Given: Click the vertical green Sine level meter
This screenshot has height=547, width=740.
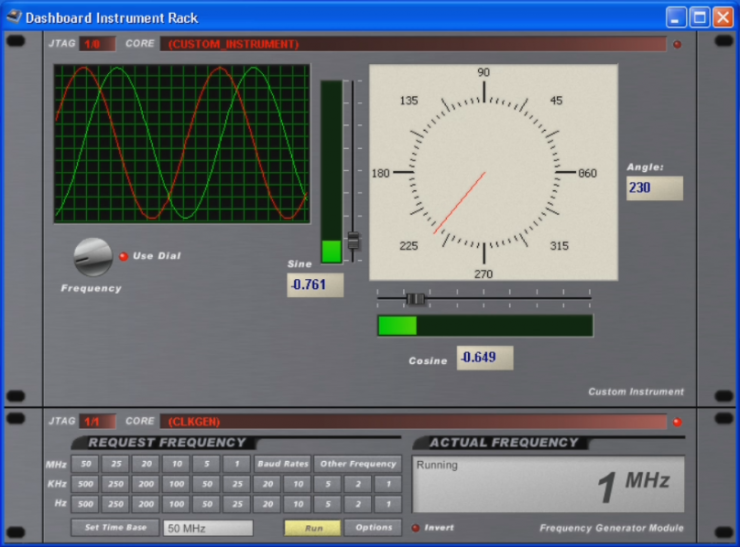Looking at the screenshot, I should pos(331,172).
